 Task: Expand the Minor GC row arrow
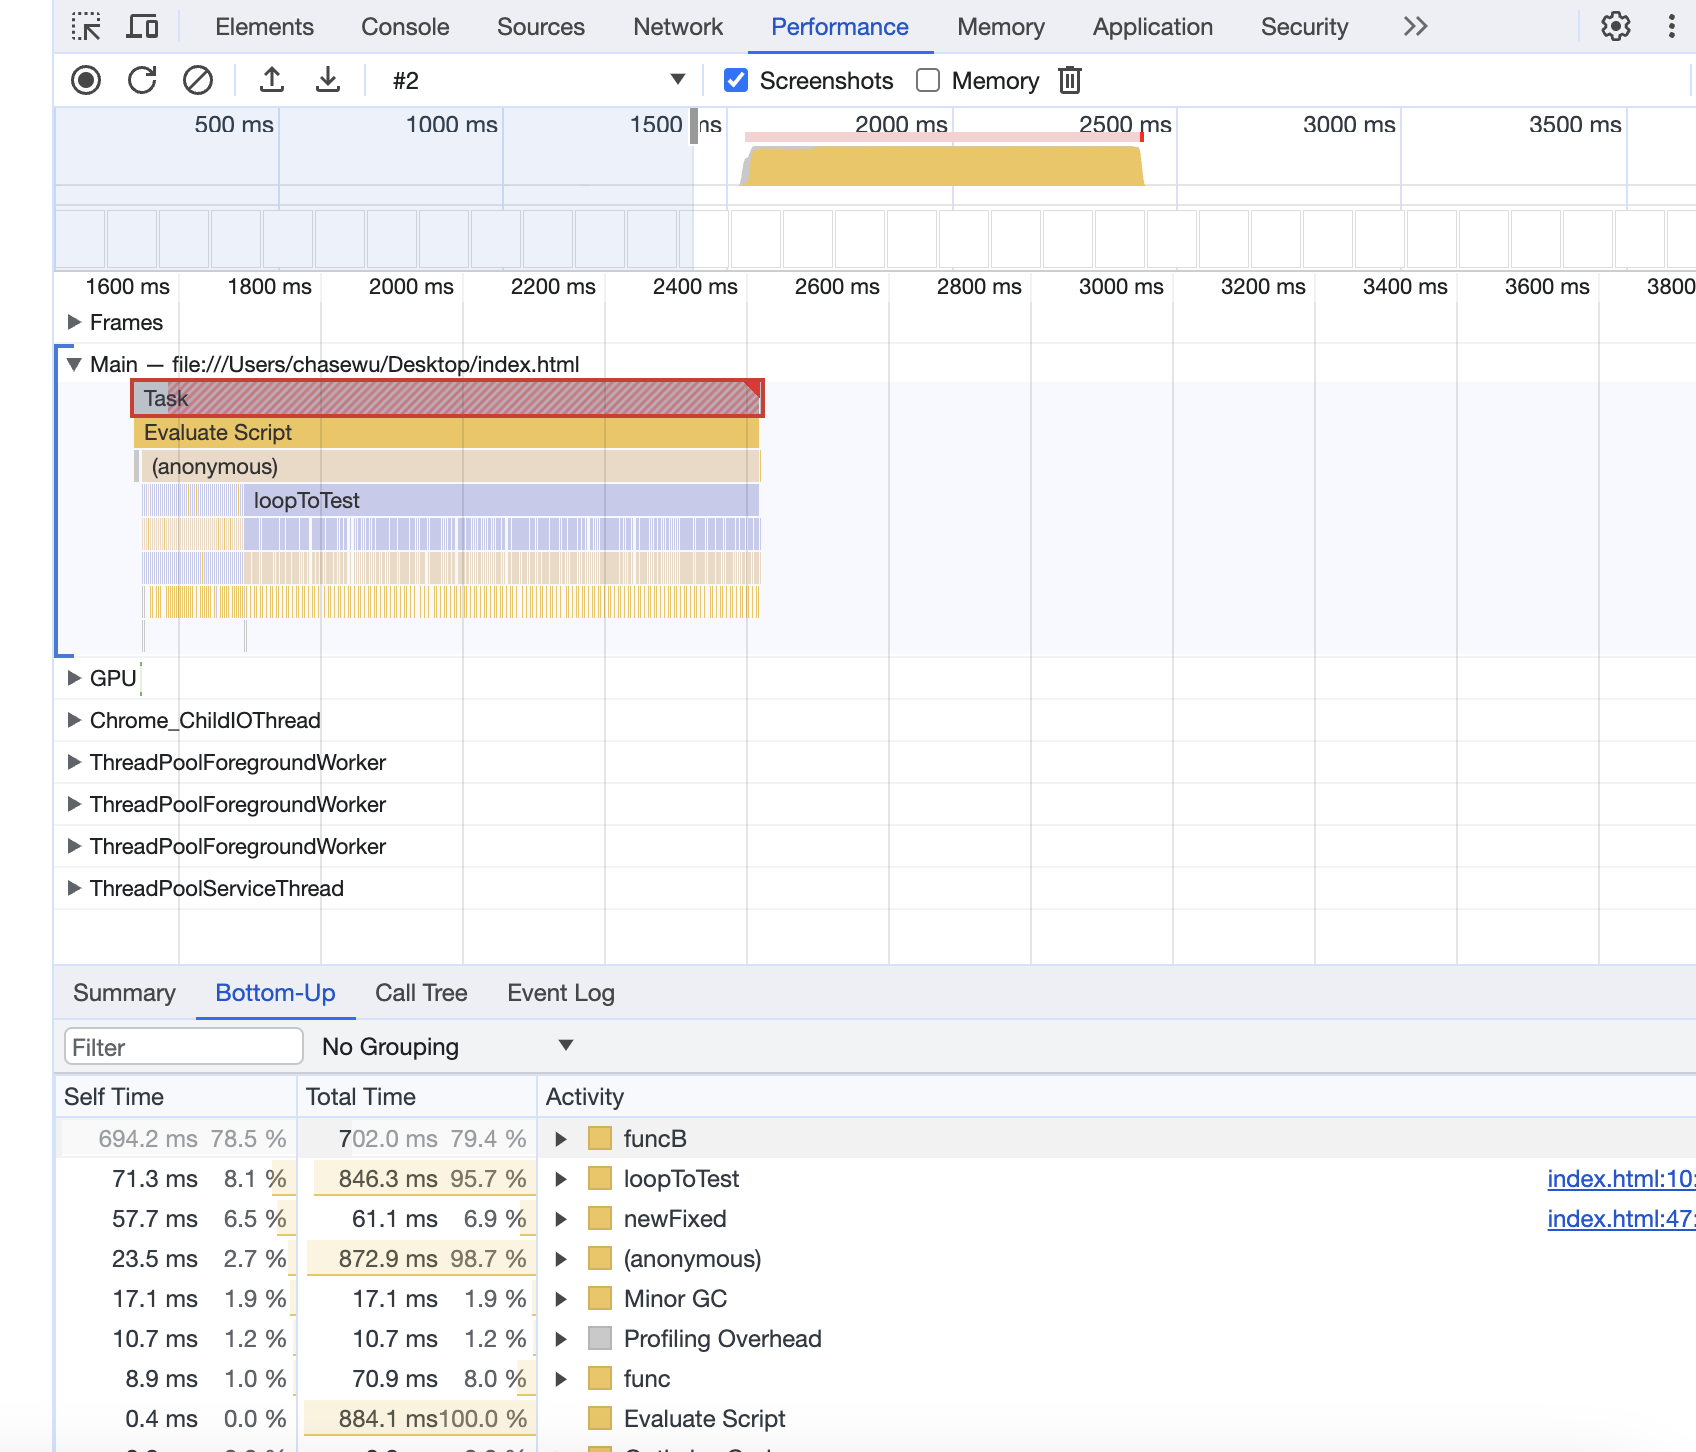[x=561, y=1298]
